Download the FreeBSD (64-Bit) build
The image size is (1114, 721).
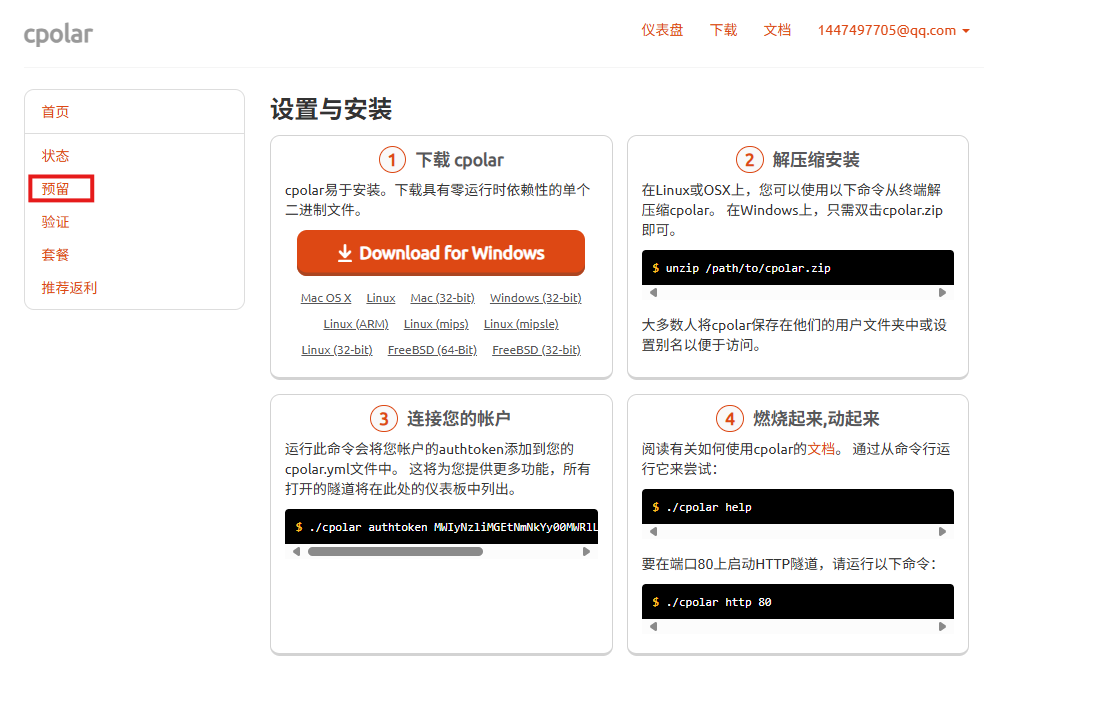coord(432,349)
